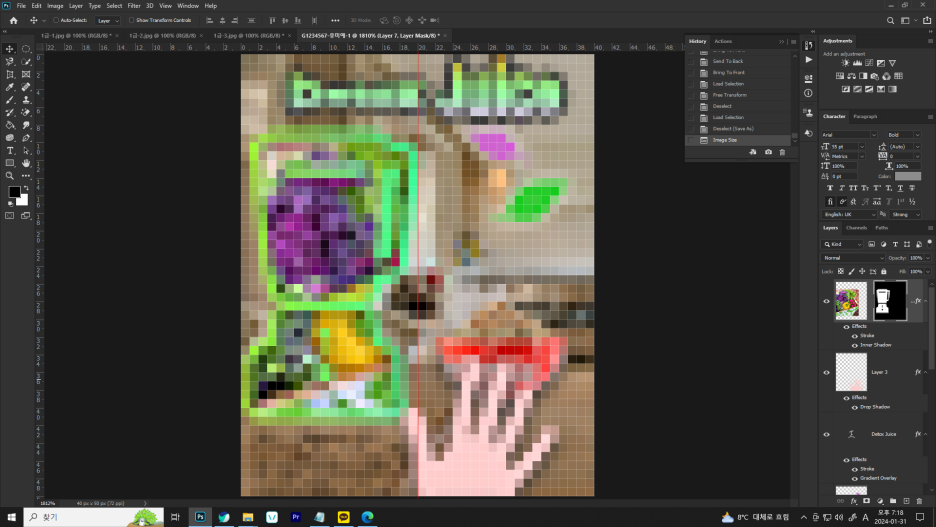
Task: Delete layer with Layers panel trash icon
Action: coord(919,501)
